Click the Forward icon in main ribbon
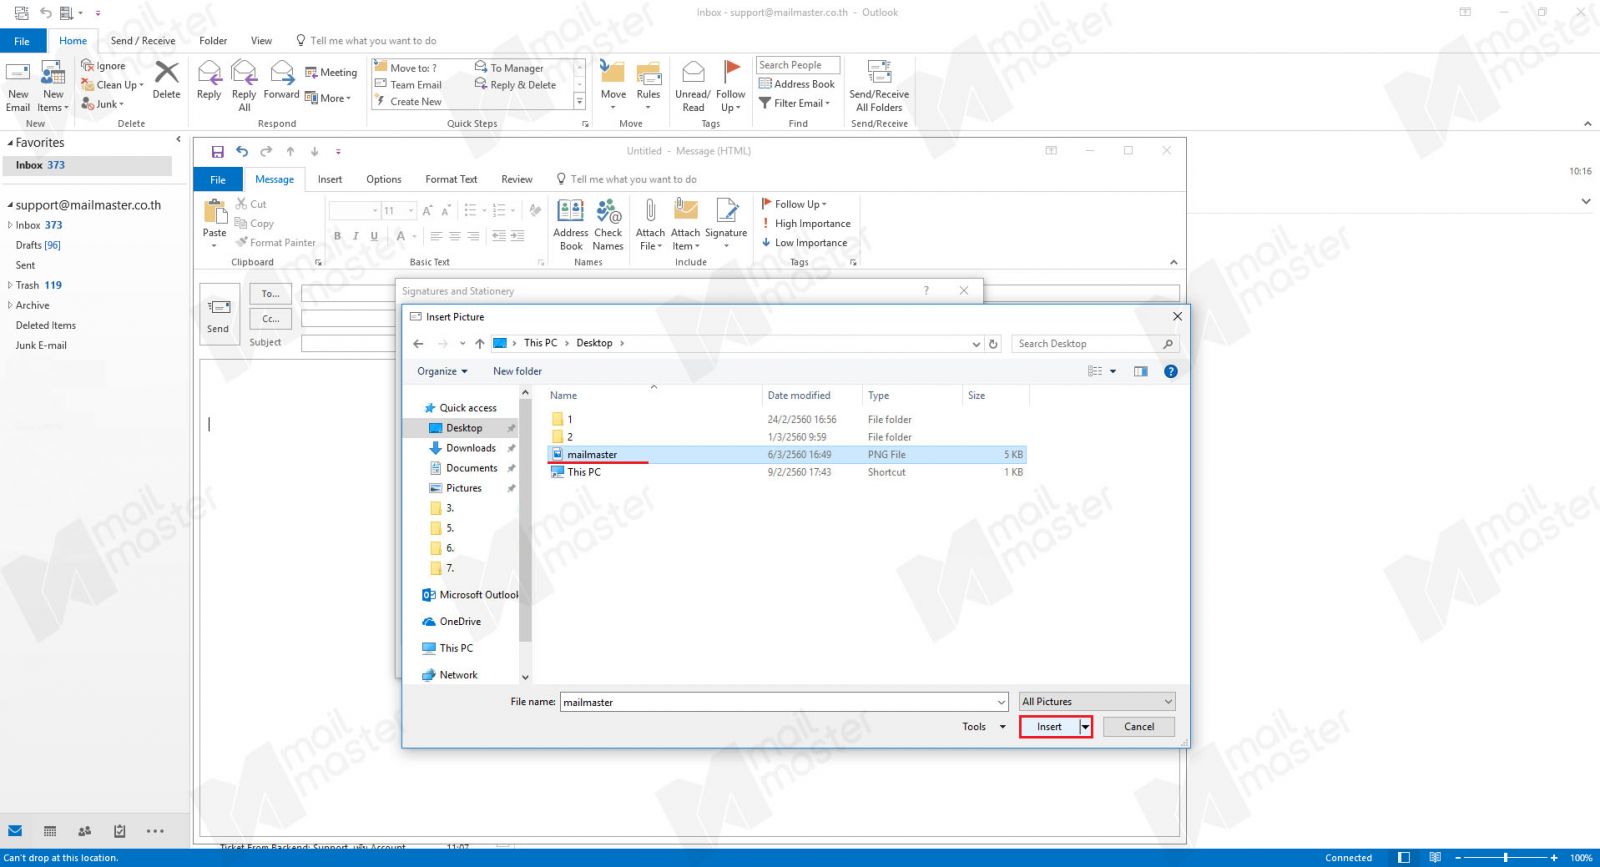1600x867 pixels. (282, 74)
